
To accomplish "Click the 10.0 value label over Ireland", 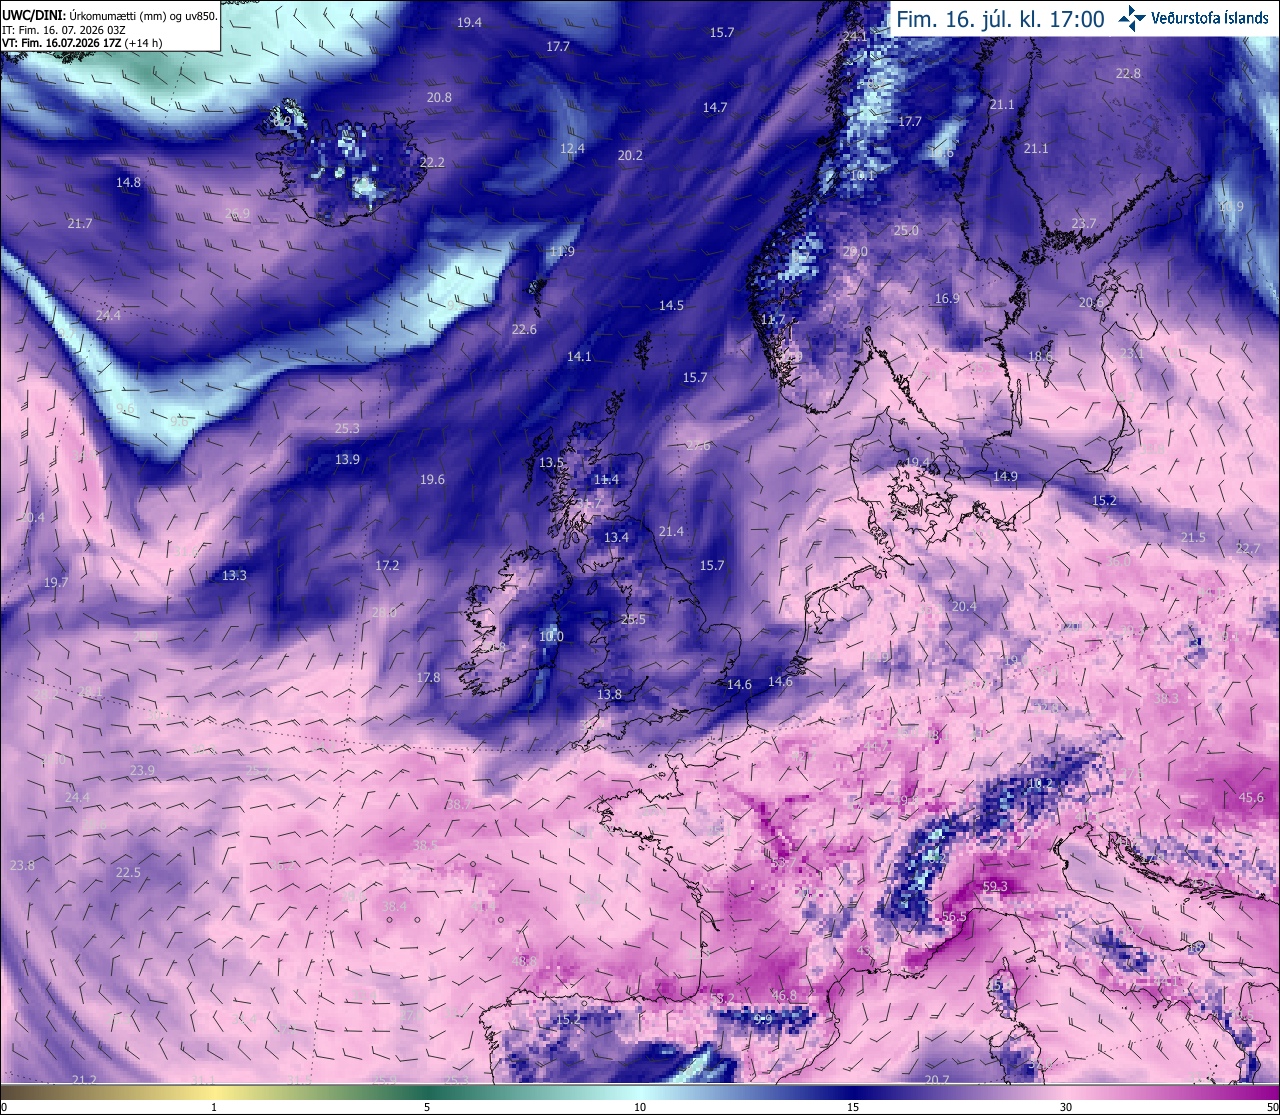I will click(x=551, y=637).
